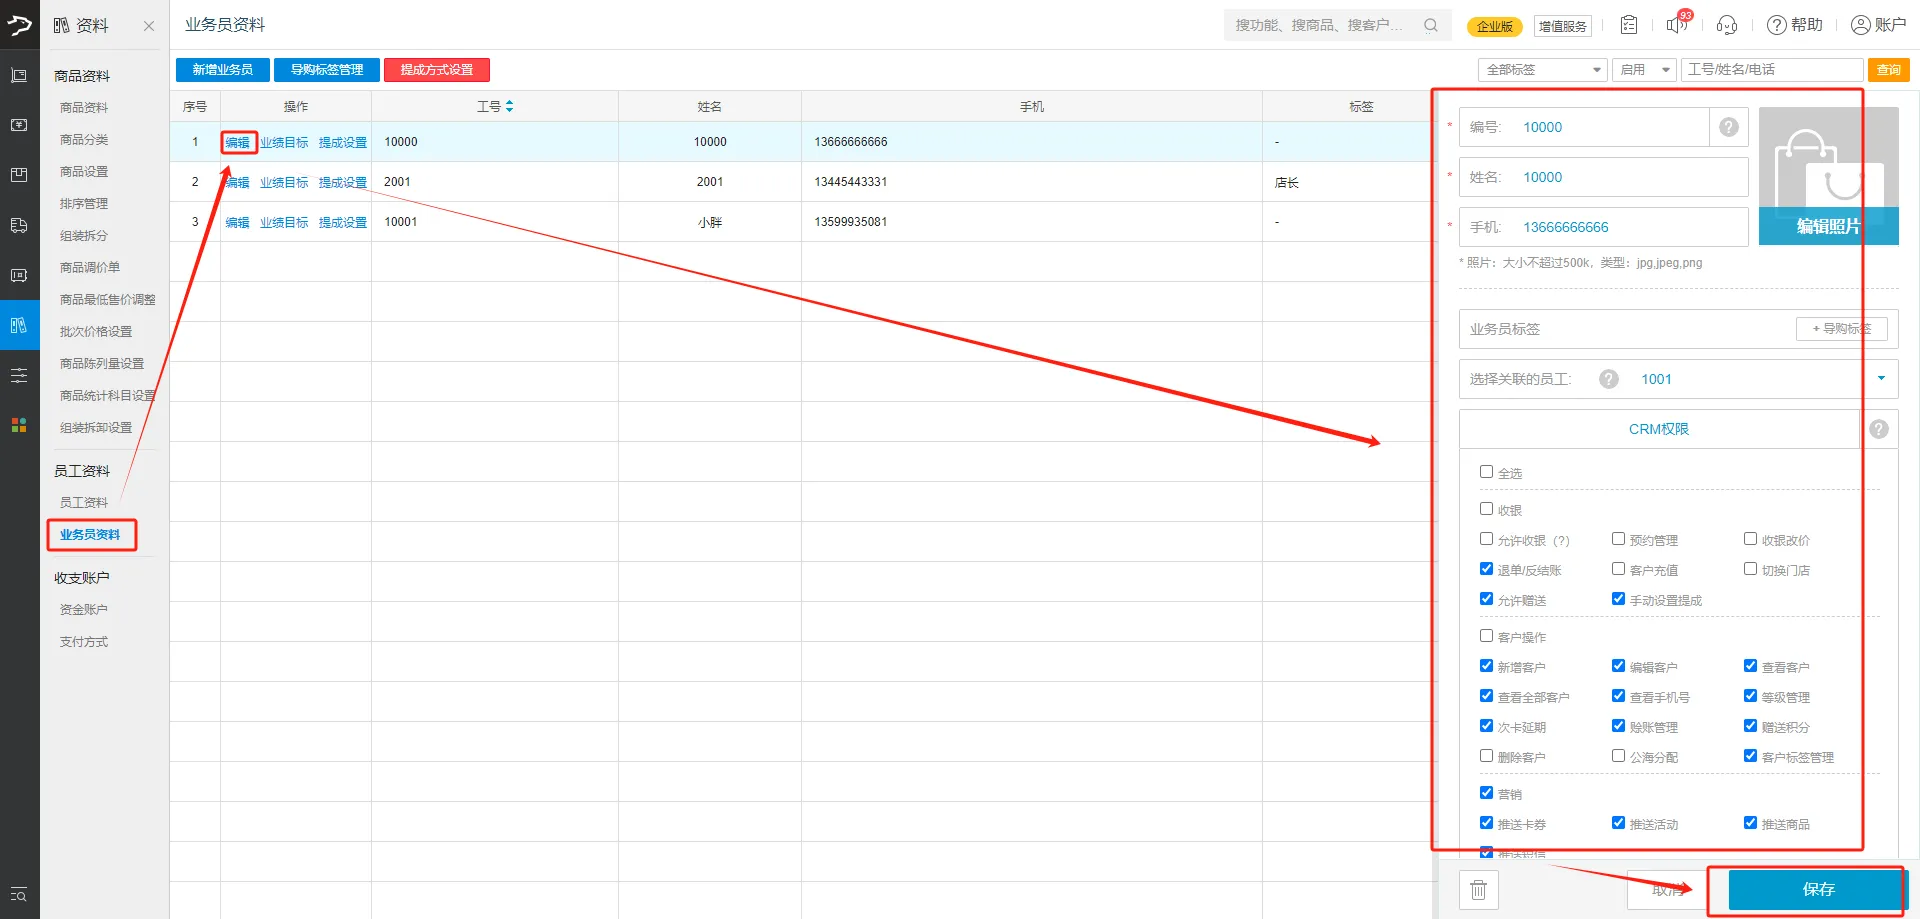Click the help icon beside 编号 field
This screenshot has width=1920, height=919.
[x=1728, y=127]
